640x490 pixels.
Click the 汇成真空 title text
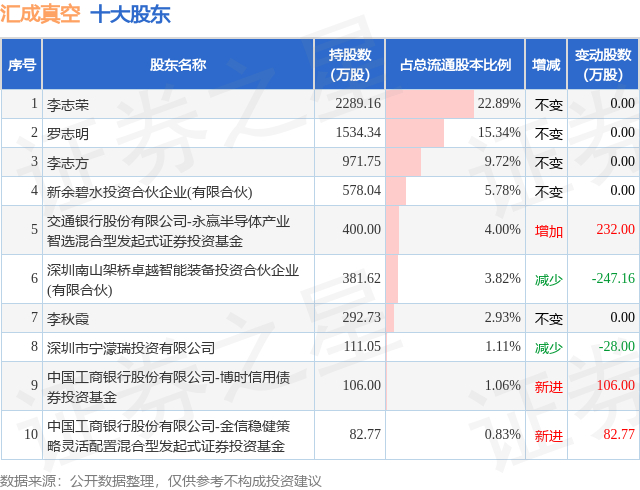click(40, 15)
